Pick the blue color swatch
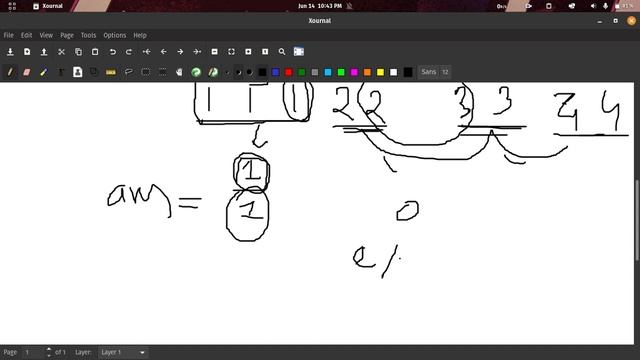The height and width of the screenshot is (360, 640). click(276, 73)
